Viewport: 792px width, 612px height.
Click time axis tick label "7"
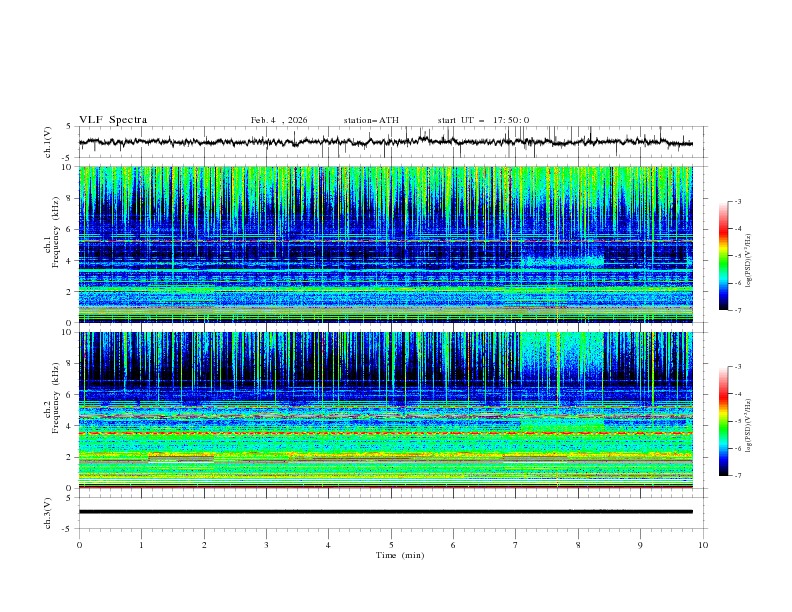coord(516,545)
